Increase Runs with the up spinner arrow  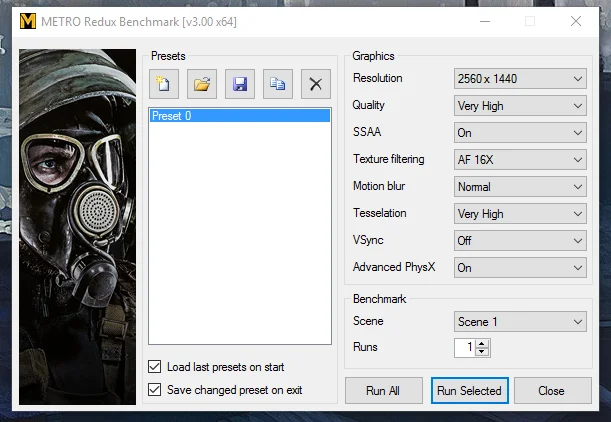click(482, 344)
